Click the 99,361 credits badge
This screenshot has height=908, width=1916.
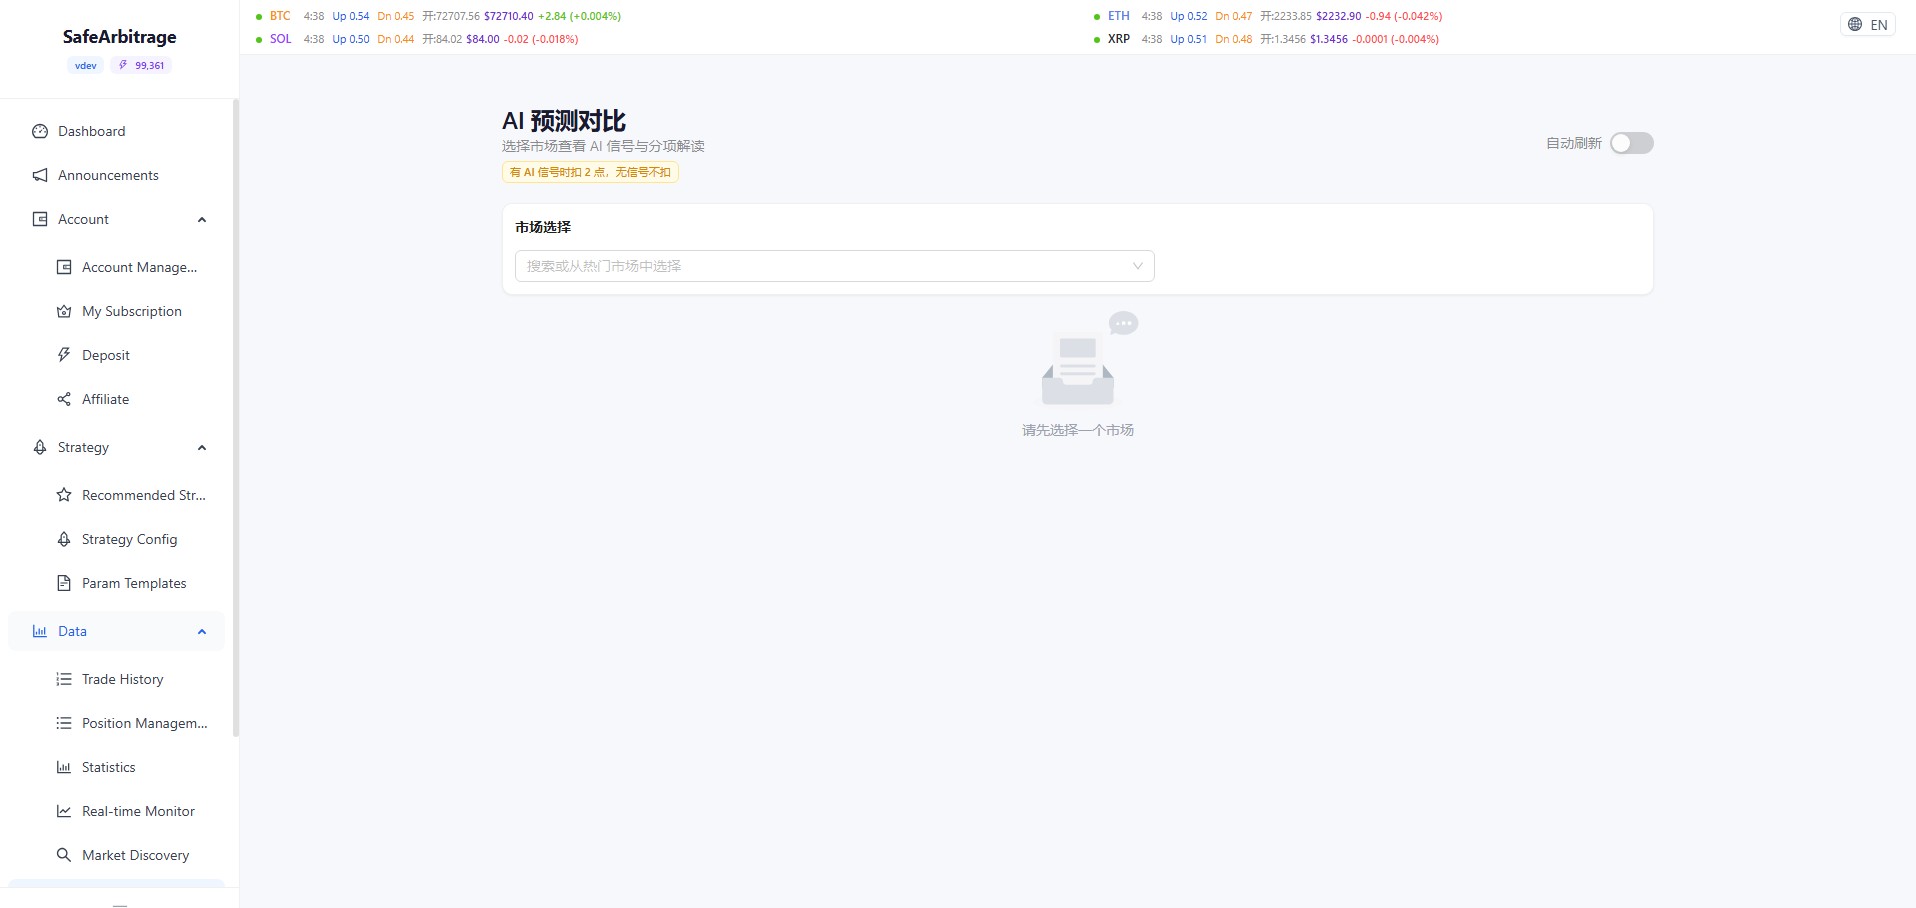pyautogui.click(x=142, y=66)
